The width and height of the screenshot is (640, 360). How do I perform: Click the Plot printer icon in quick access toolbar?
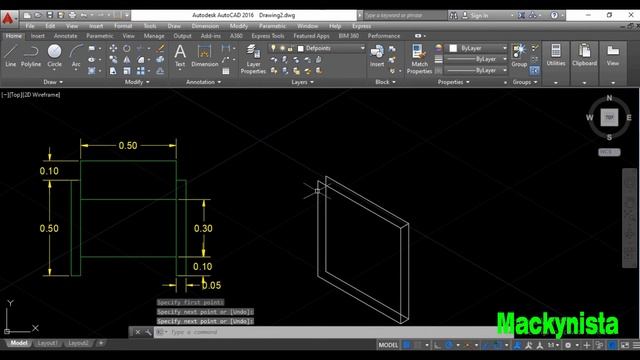click(72, 15)
